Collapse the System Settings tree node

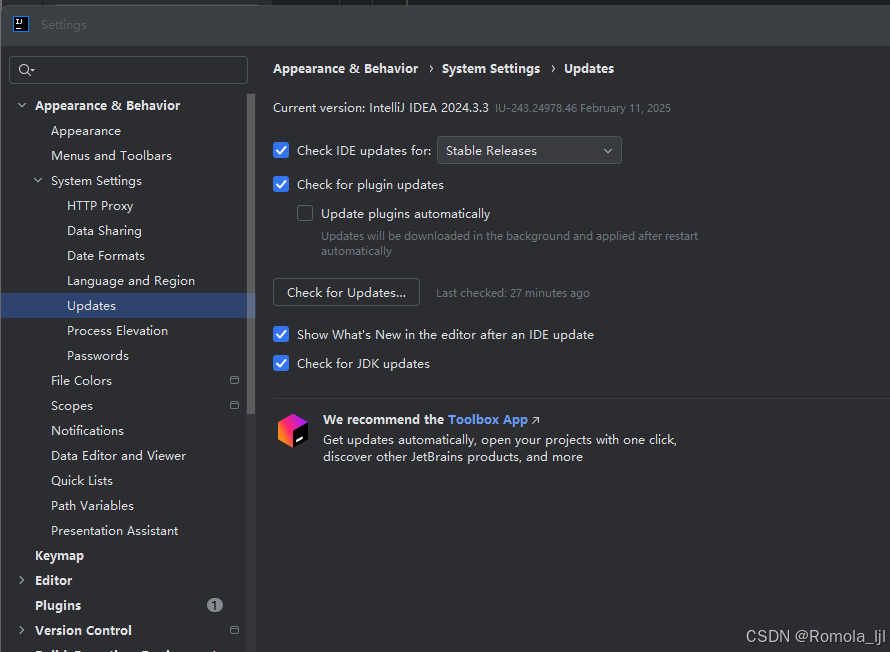point(38,180)
